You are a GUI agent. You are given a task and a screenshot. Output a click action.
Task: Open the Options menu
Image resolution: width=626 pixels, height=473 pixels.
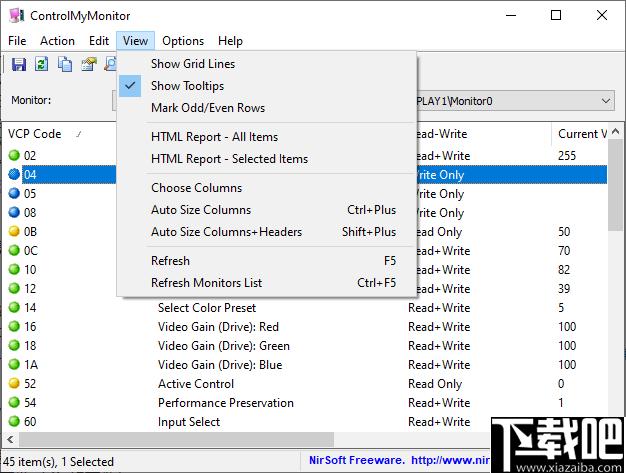coord(183,41)
